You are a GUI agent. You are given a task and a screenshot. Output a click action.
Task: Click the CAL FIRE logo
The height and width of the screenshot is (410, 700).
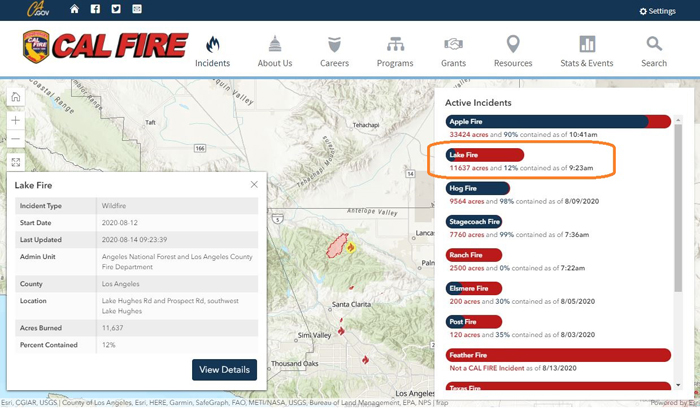(105, 46)
